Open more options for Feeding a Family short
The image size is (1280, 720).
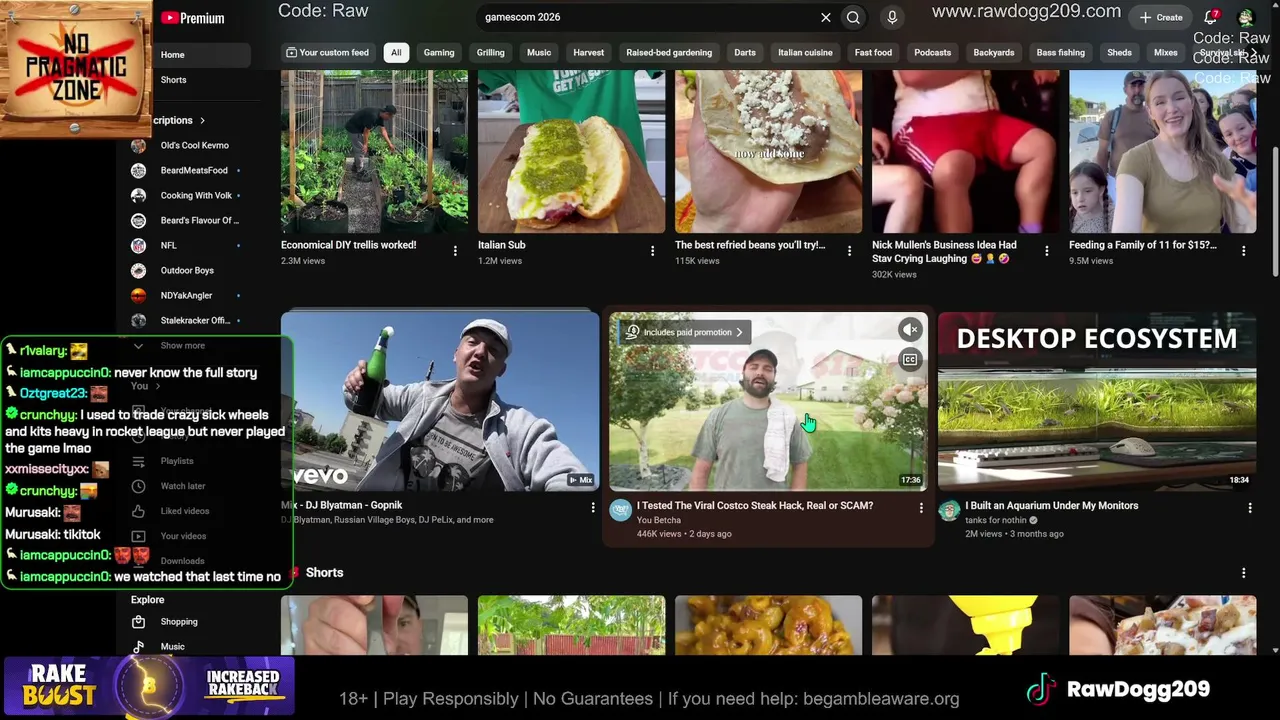click(1243, 251)
